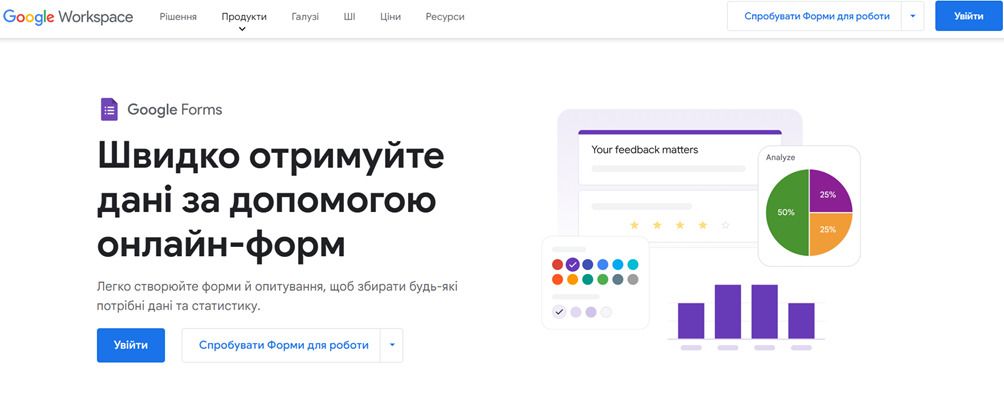Select the red color swatch in palette
Screen dimensions: 1004x419
[x=558, y=265]
